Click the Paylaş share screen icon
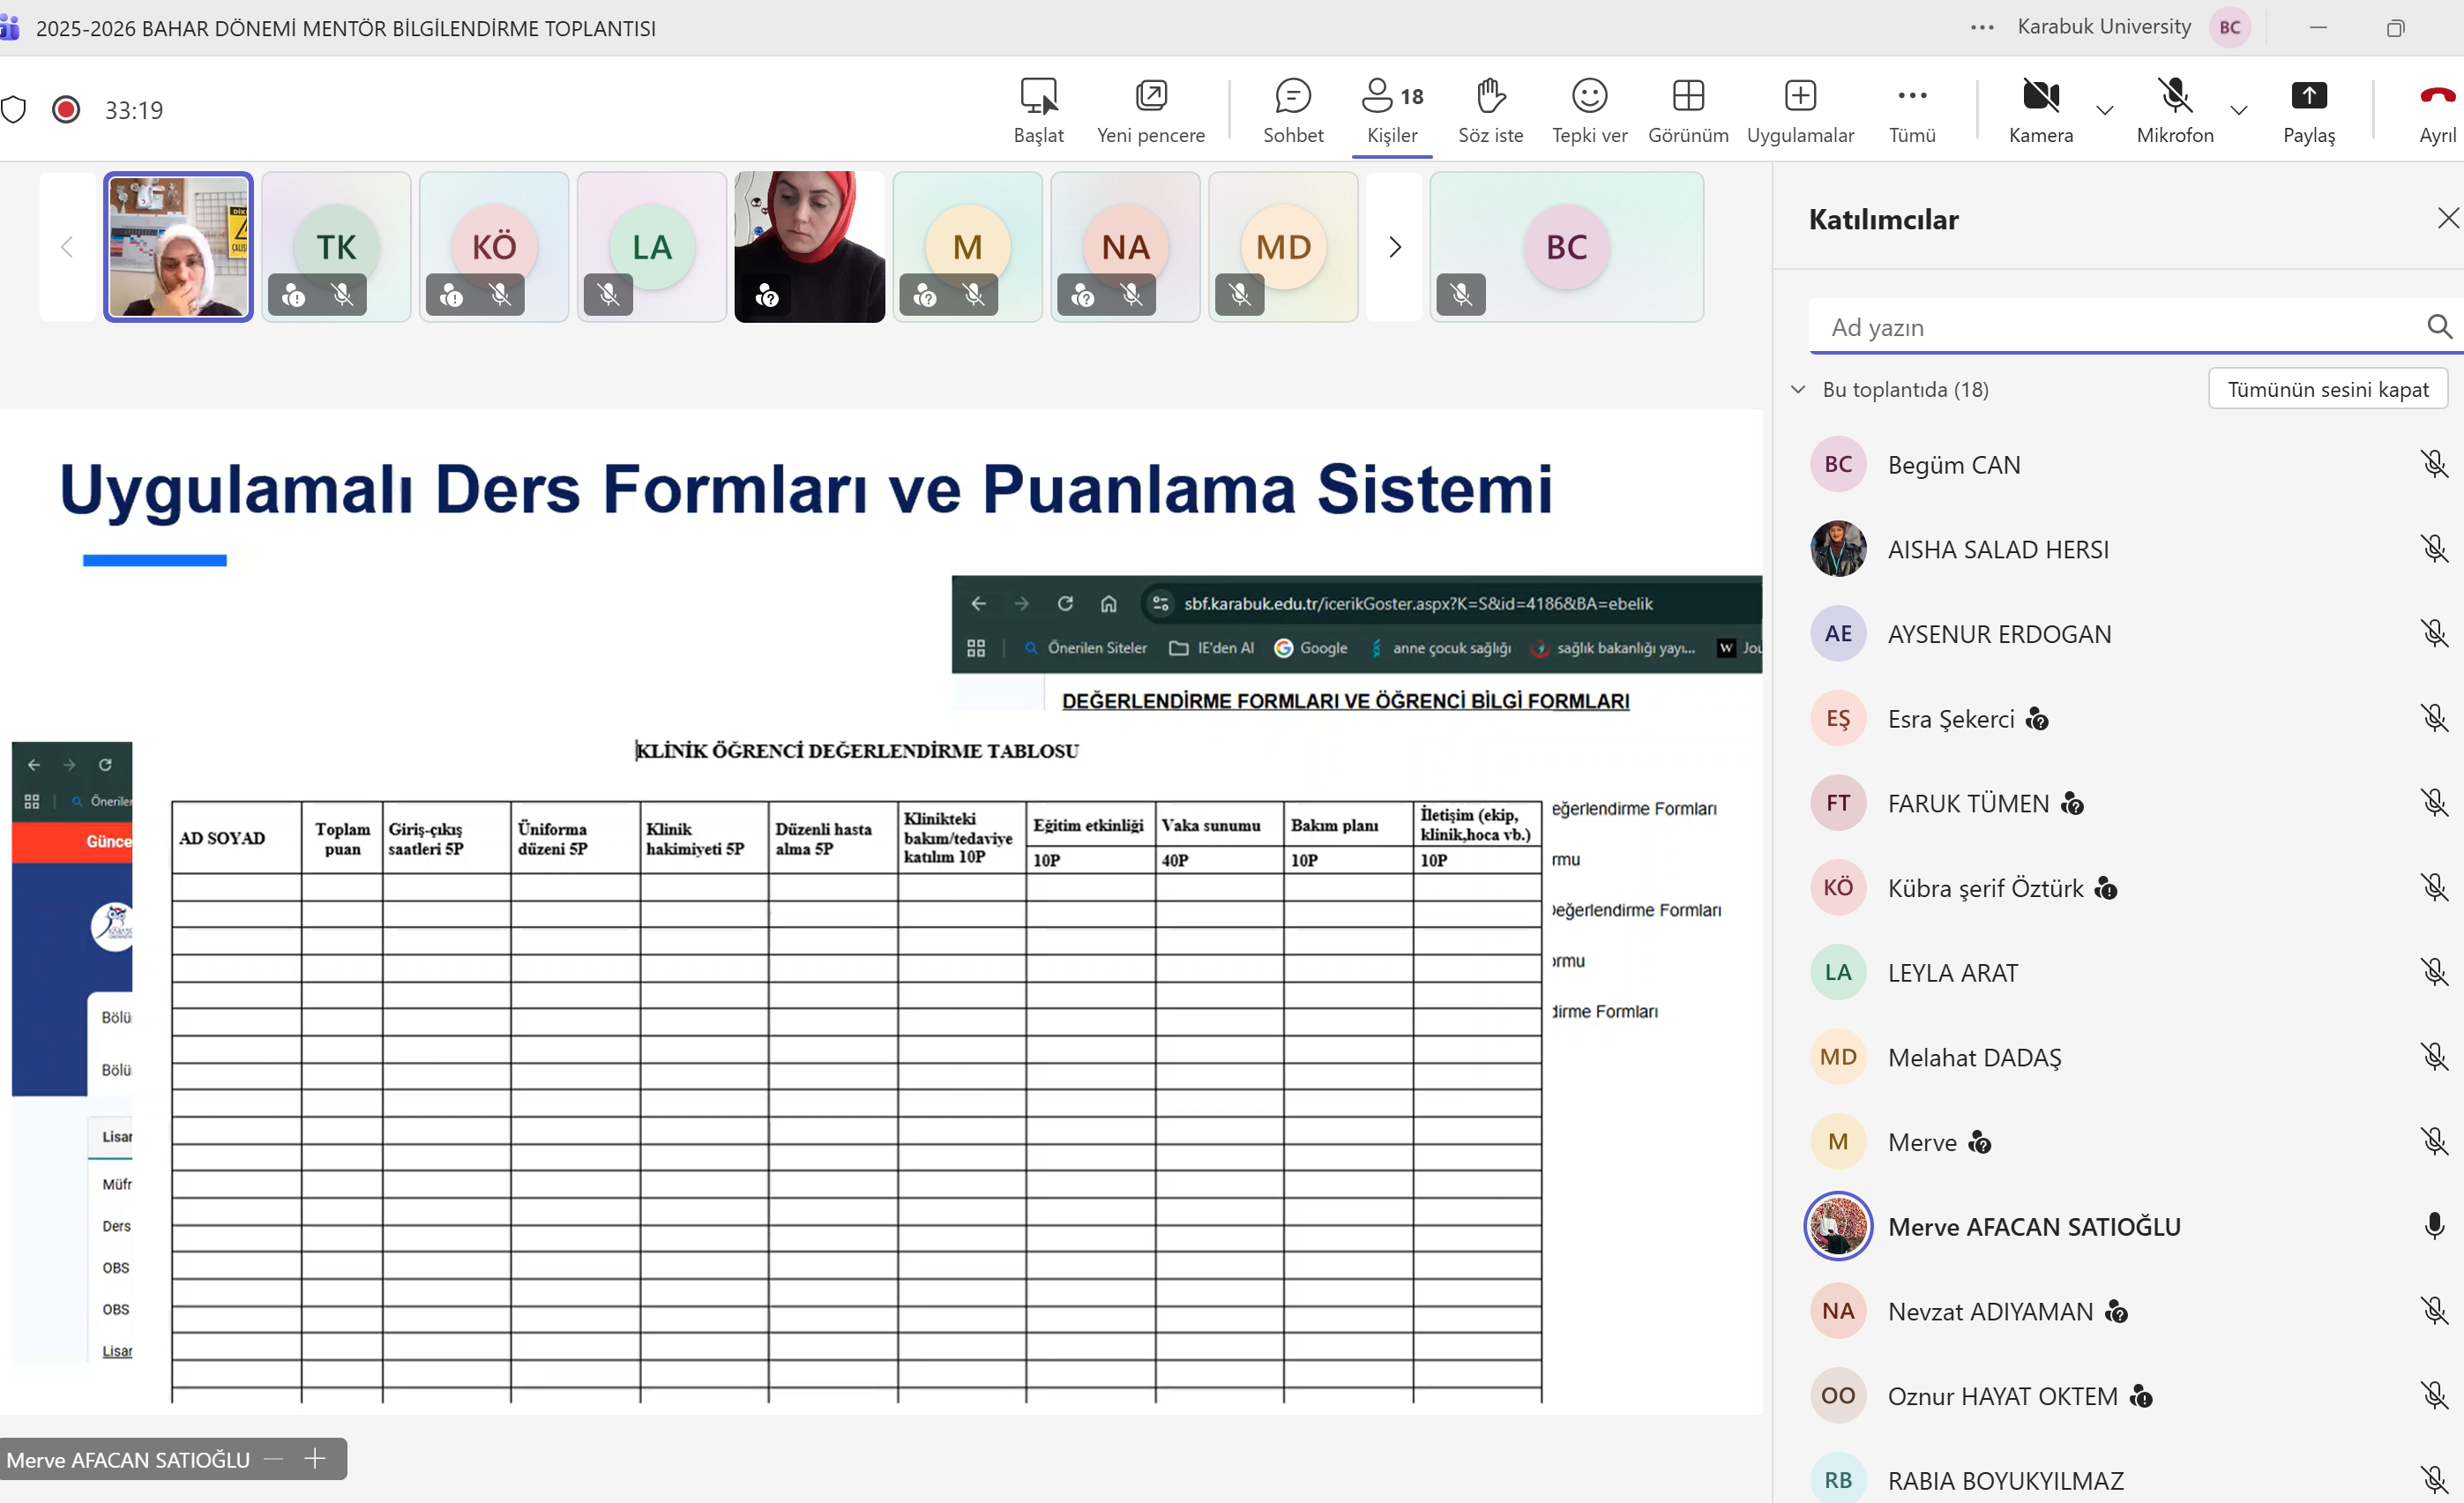 point(2307,97)
